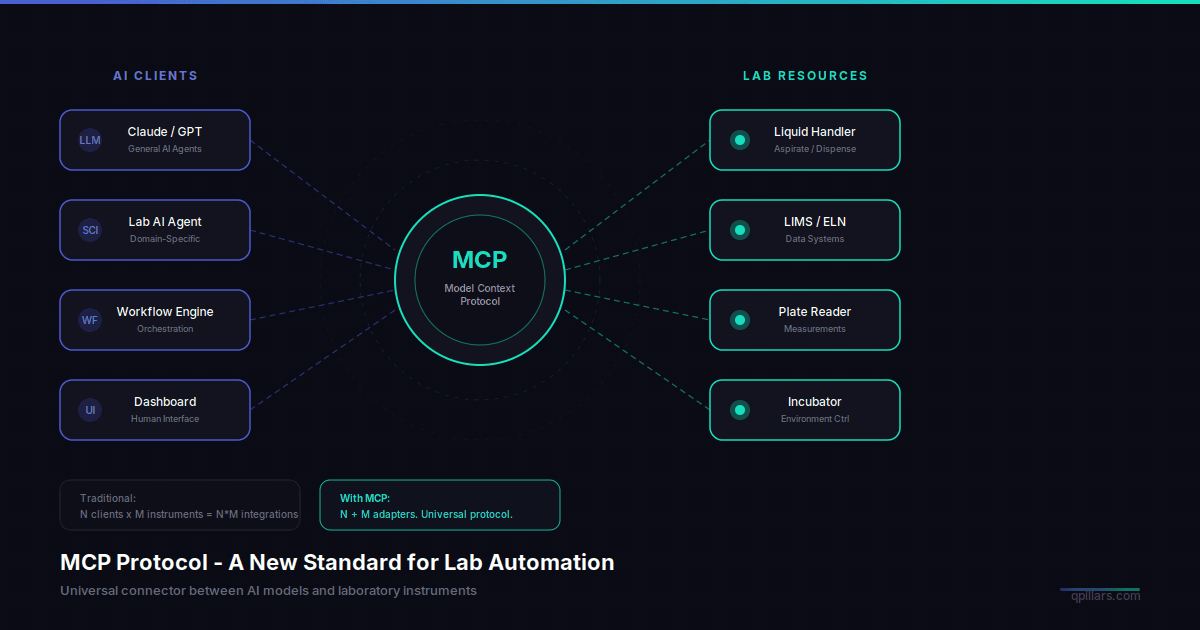
Task: Click the status dot on Liquid Handler
Action: point(740,140)
